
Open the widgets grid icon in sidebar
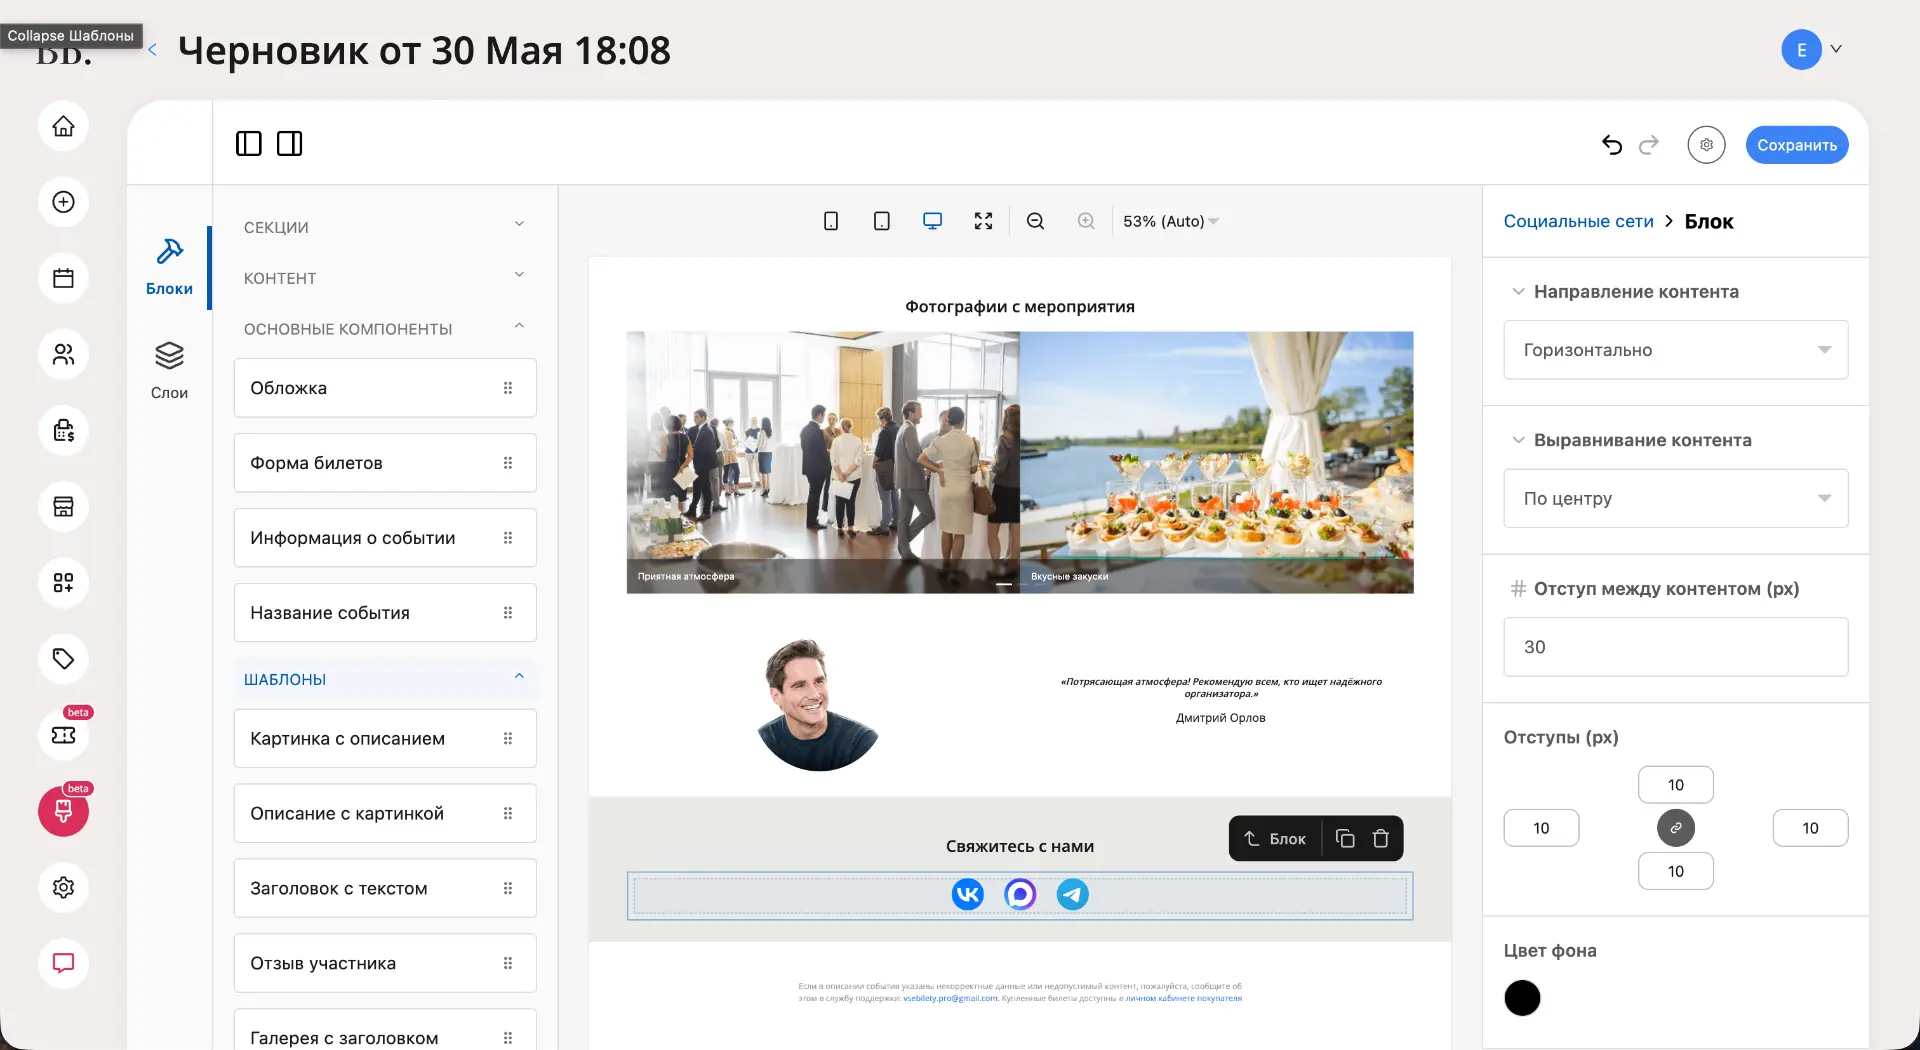(x=63, y=583)
